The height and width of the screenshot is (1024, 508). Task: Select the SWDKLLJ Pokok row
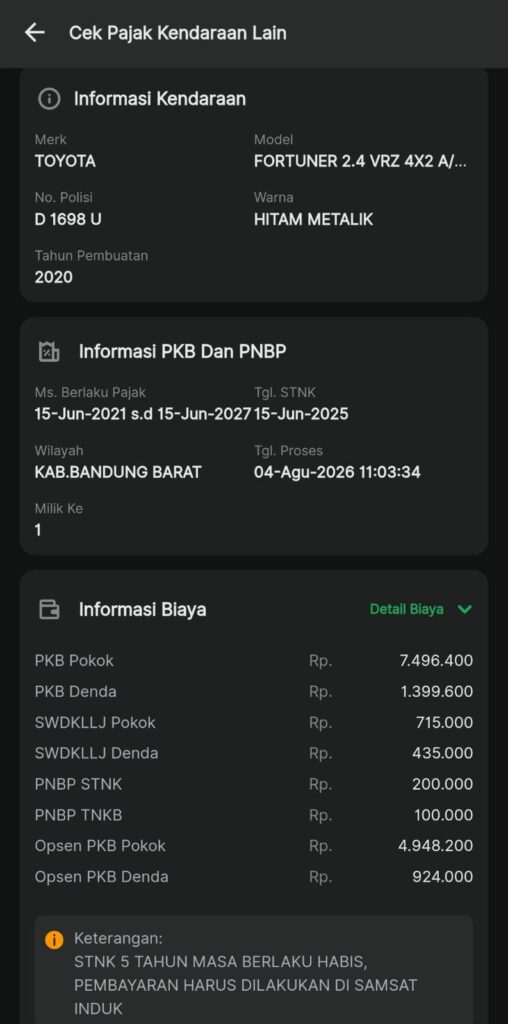[x=254, y=722]
